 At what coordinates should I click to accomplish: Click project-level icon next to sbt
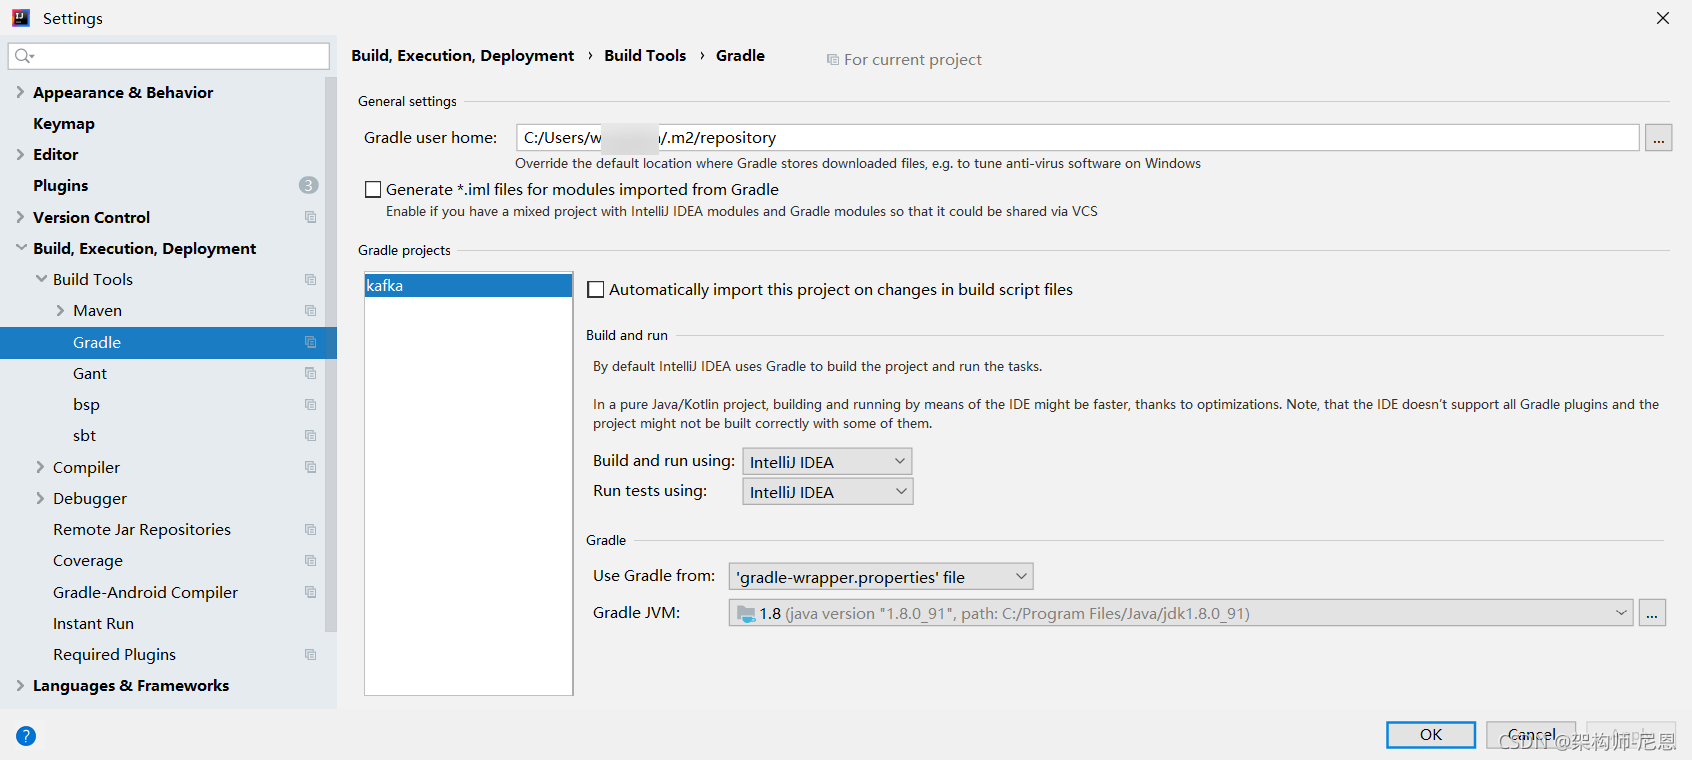[x=310, y=436]
